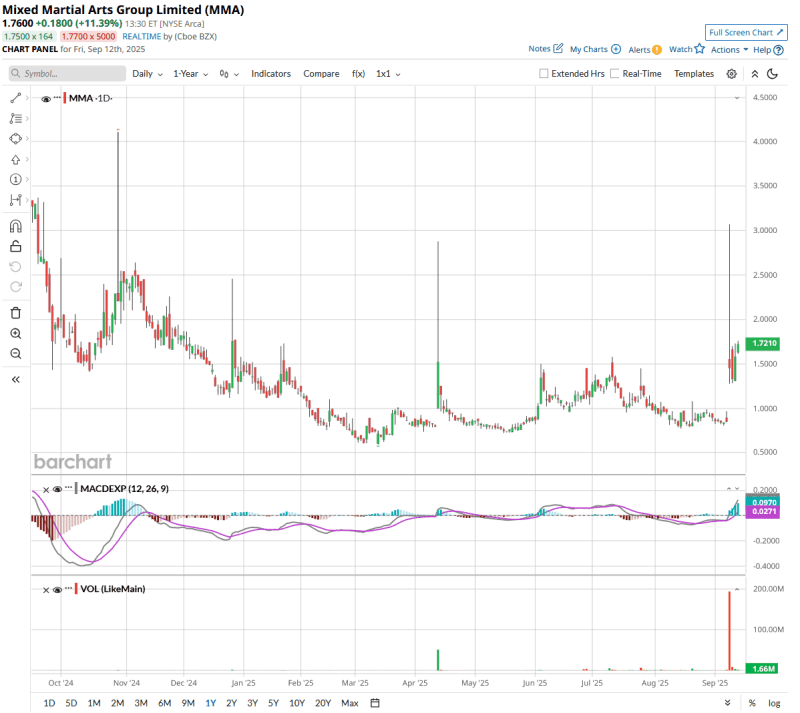
Task: Enable the Extended Hrs checkbox
Action: pyautogui.click(x=544, y=74)
